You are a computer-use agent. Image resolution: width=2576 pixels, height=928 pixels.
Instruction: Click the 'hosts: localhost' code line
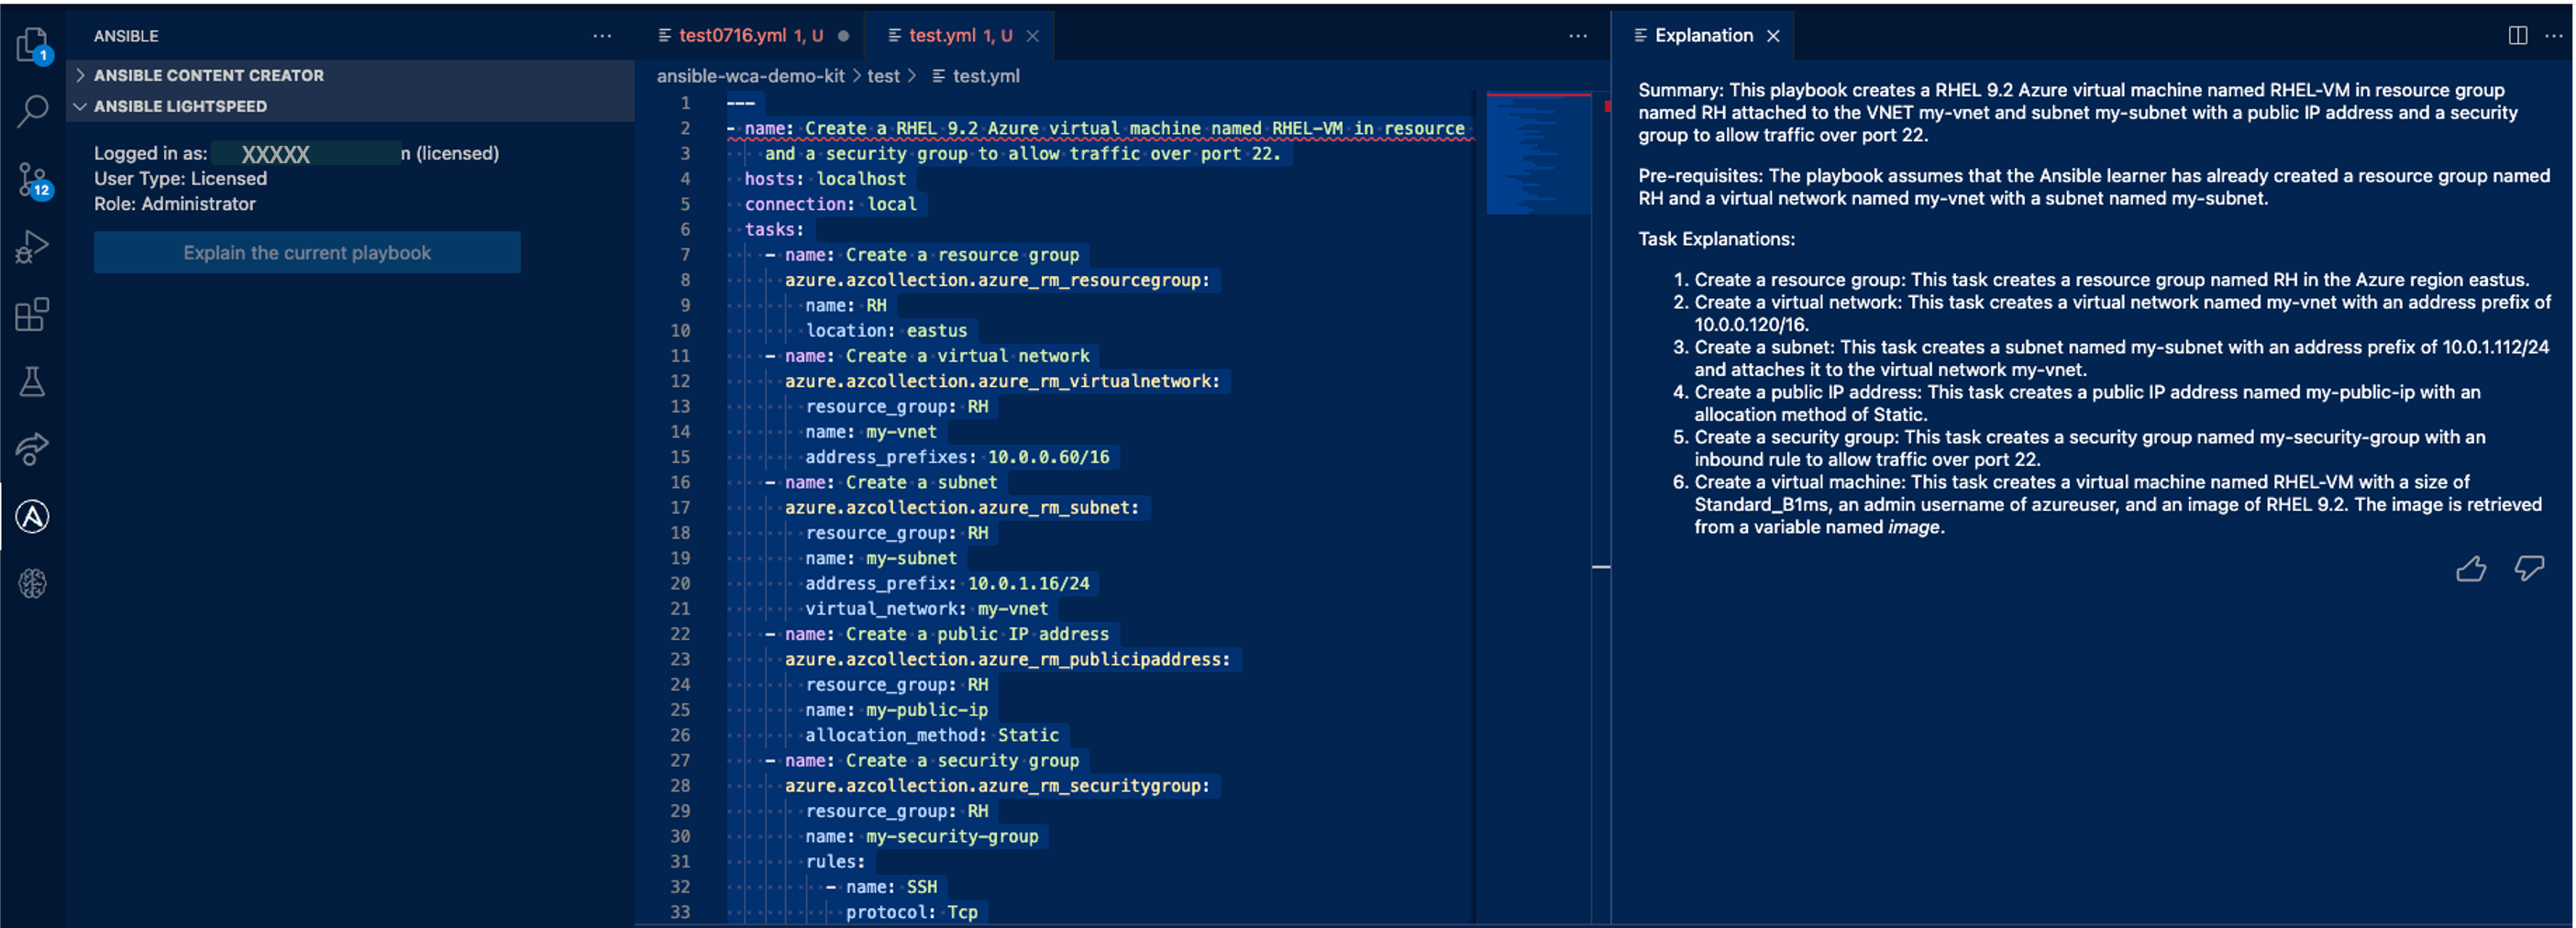[x=825, y=179]
